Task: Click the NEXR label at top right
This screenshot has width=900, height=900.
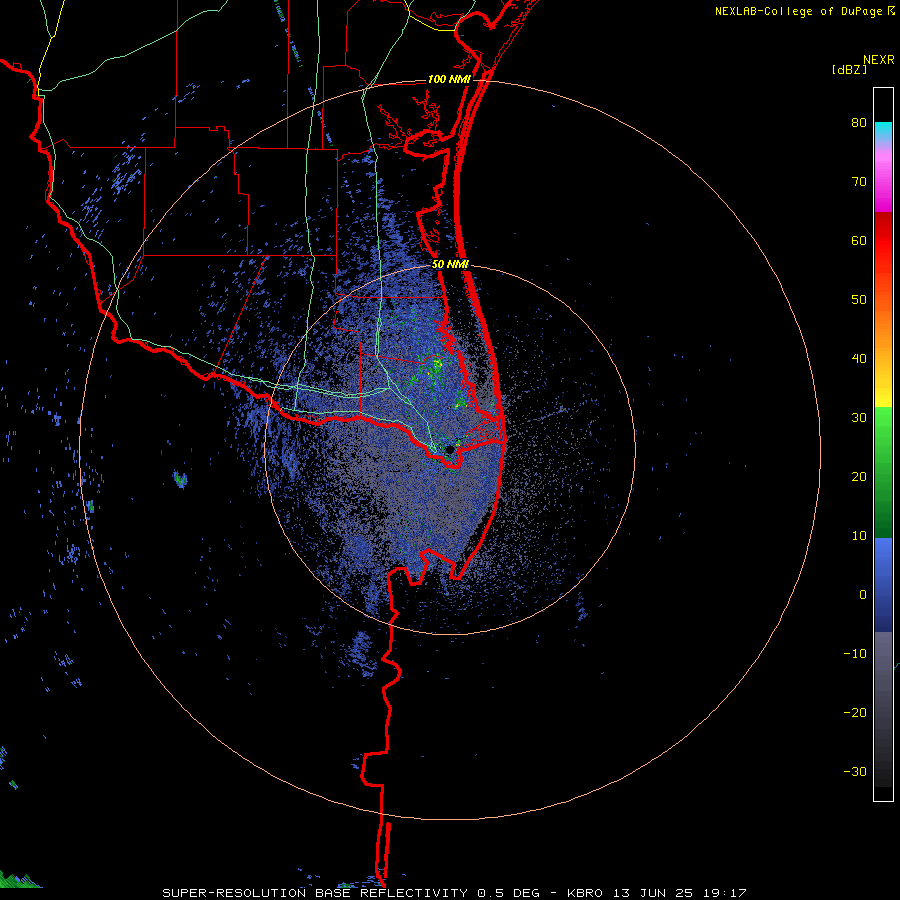Action: pyautogui.click(x=879, y=60)
